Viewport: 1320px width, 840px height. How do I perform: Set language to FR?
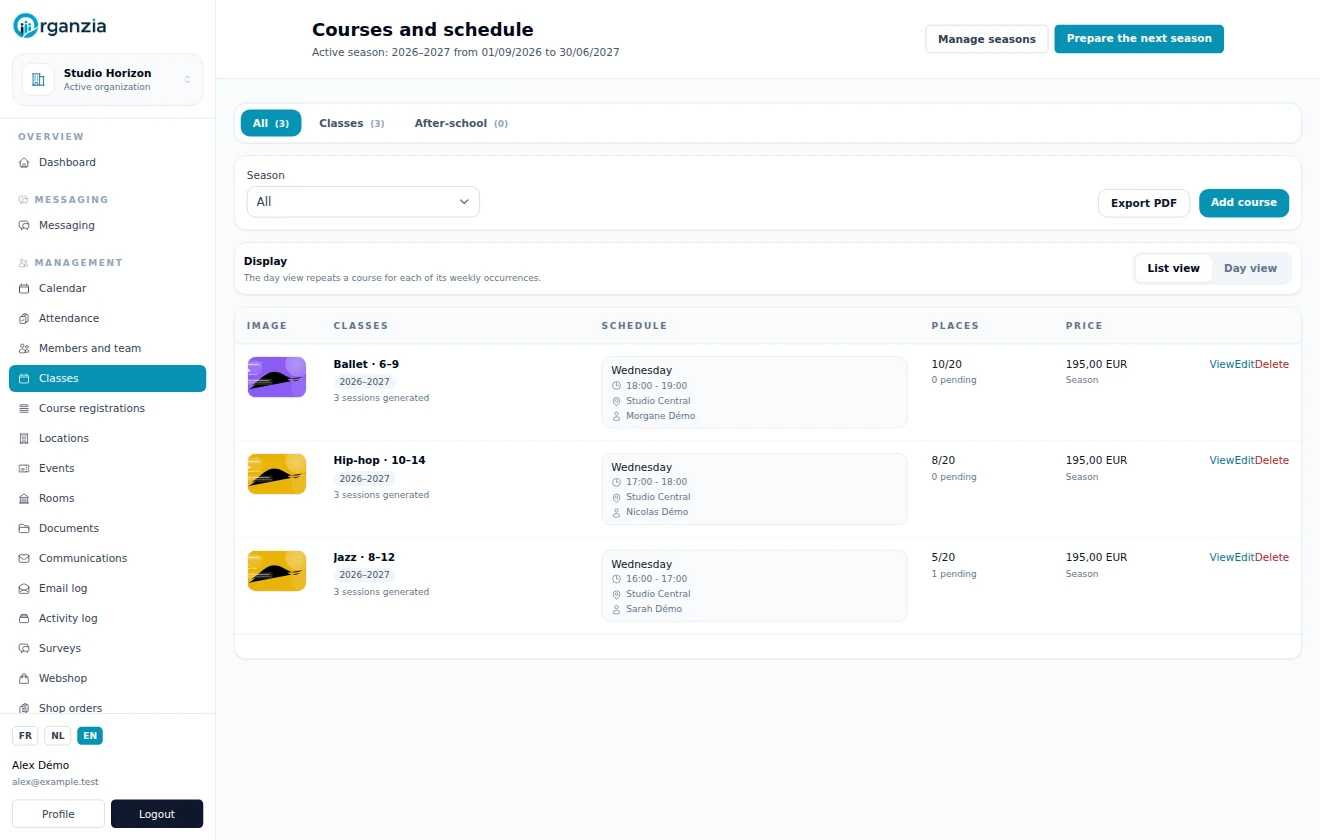point(25,736)
